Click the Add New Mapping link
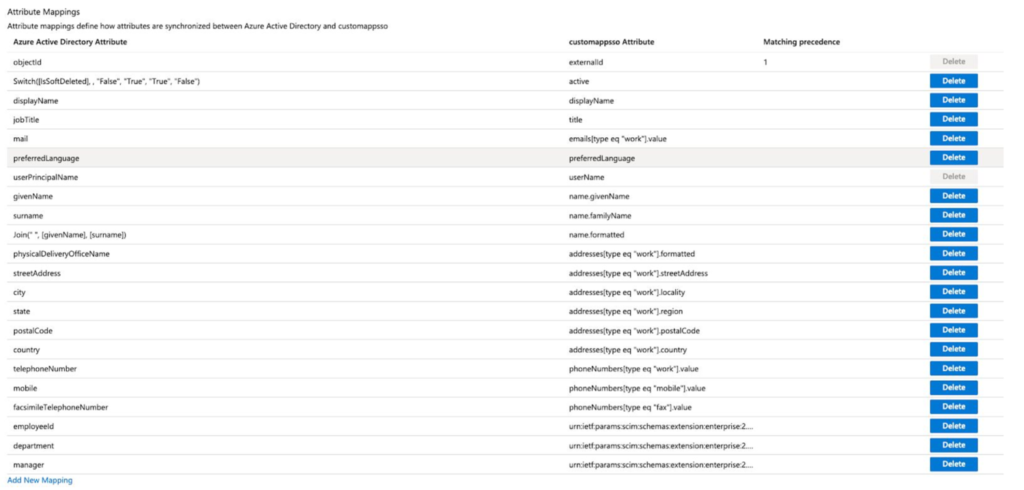 tap(40, 481)
